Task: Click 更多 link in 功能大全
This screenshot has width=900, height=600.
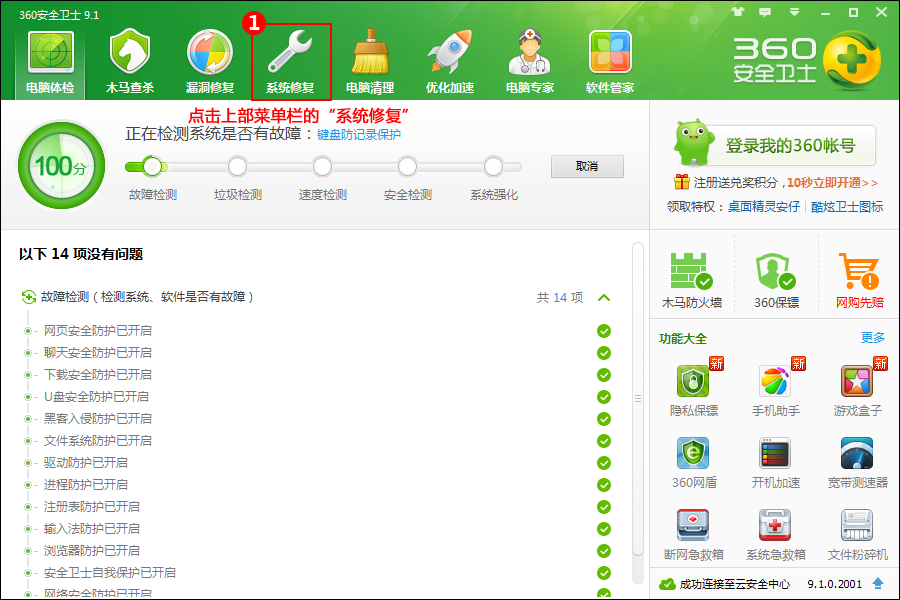Action: [872, 338]
